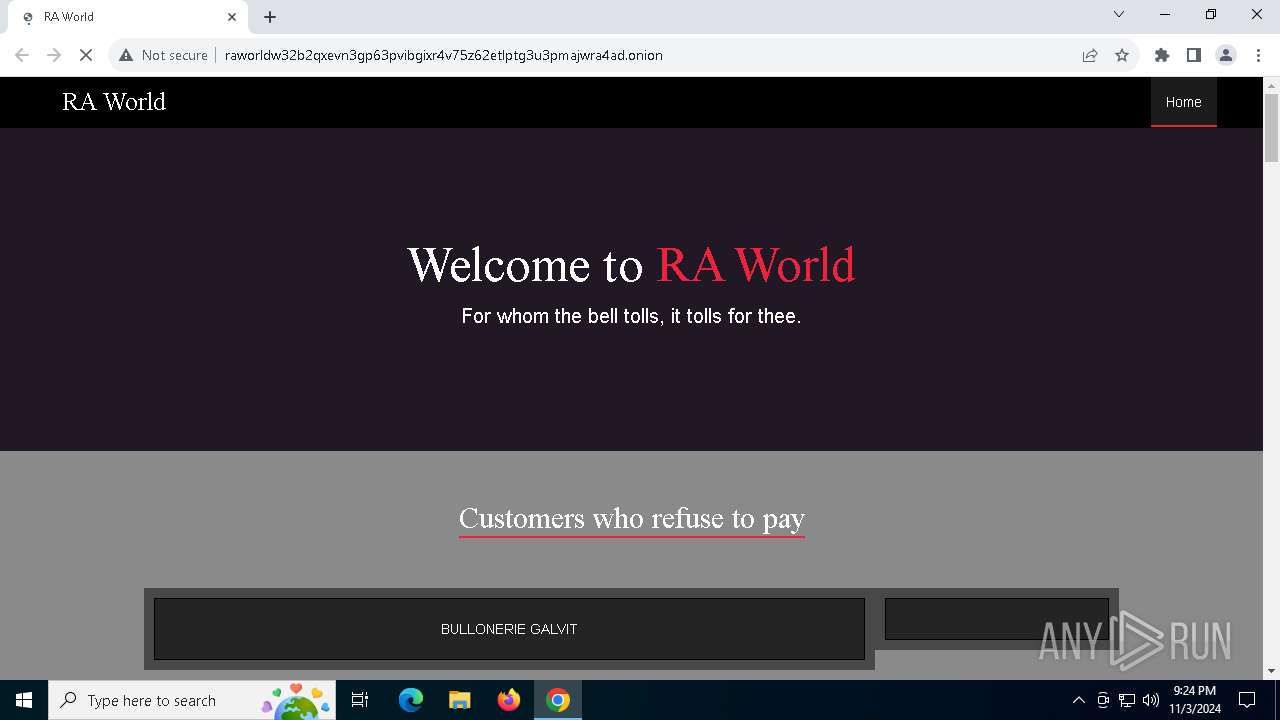Minimize the Chrome window
1280x720 pixels.
[1165, 14]
